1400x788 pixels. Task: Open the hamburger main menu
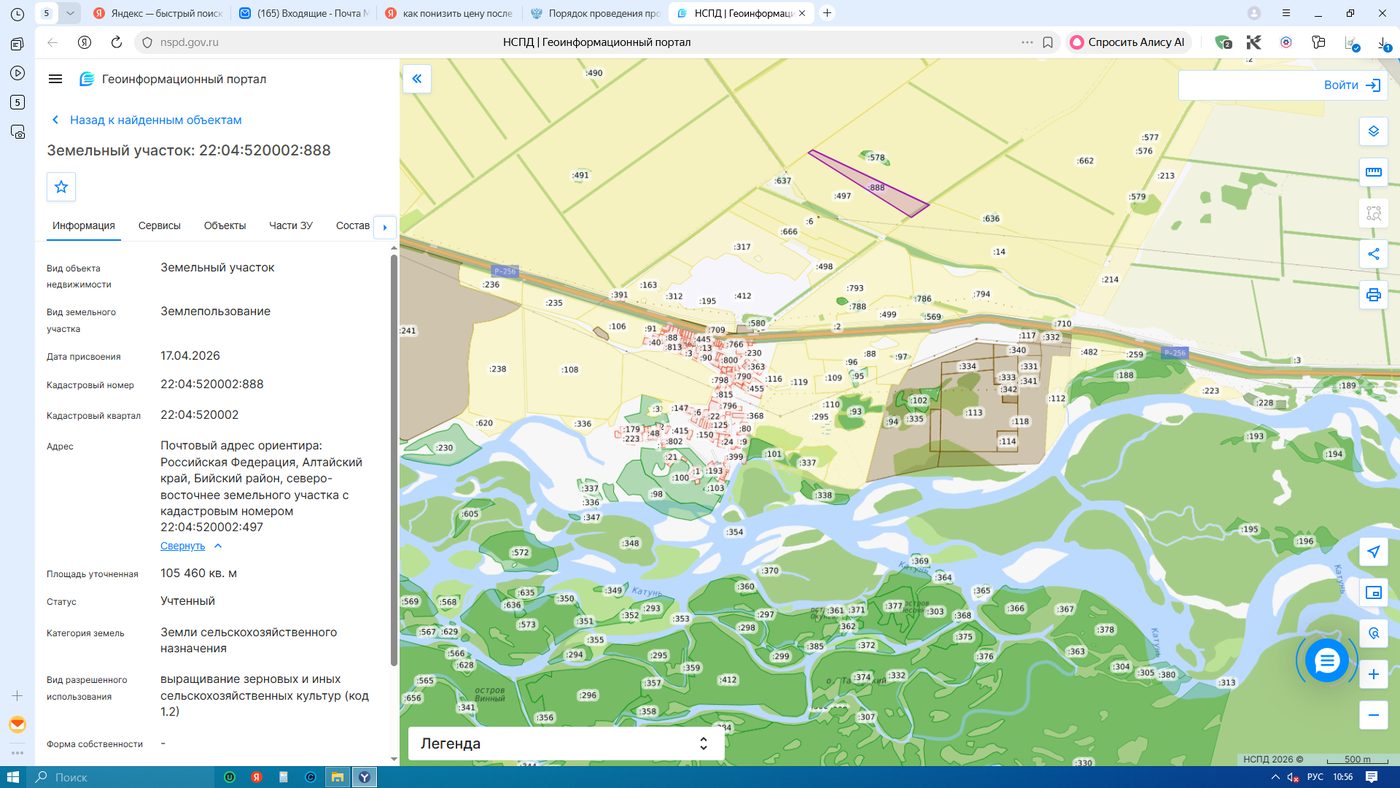(x=55, y=79)
